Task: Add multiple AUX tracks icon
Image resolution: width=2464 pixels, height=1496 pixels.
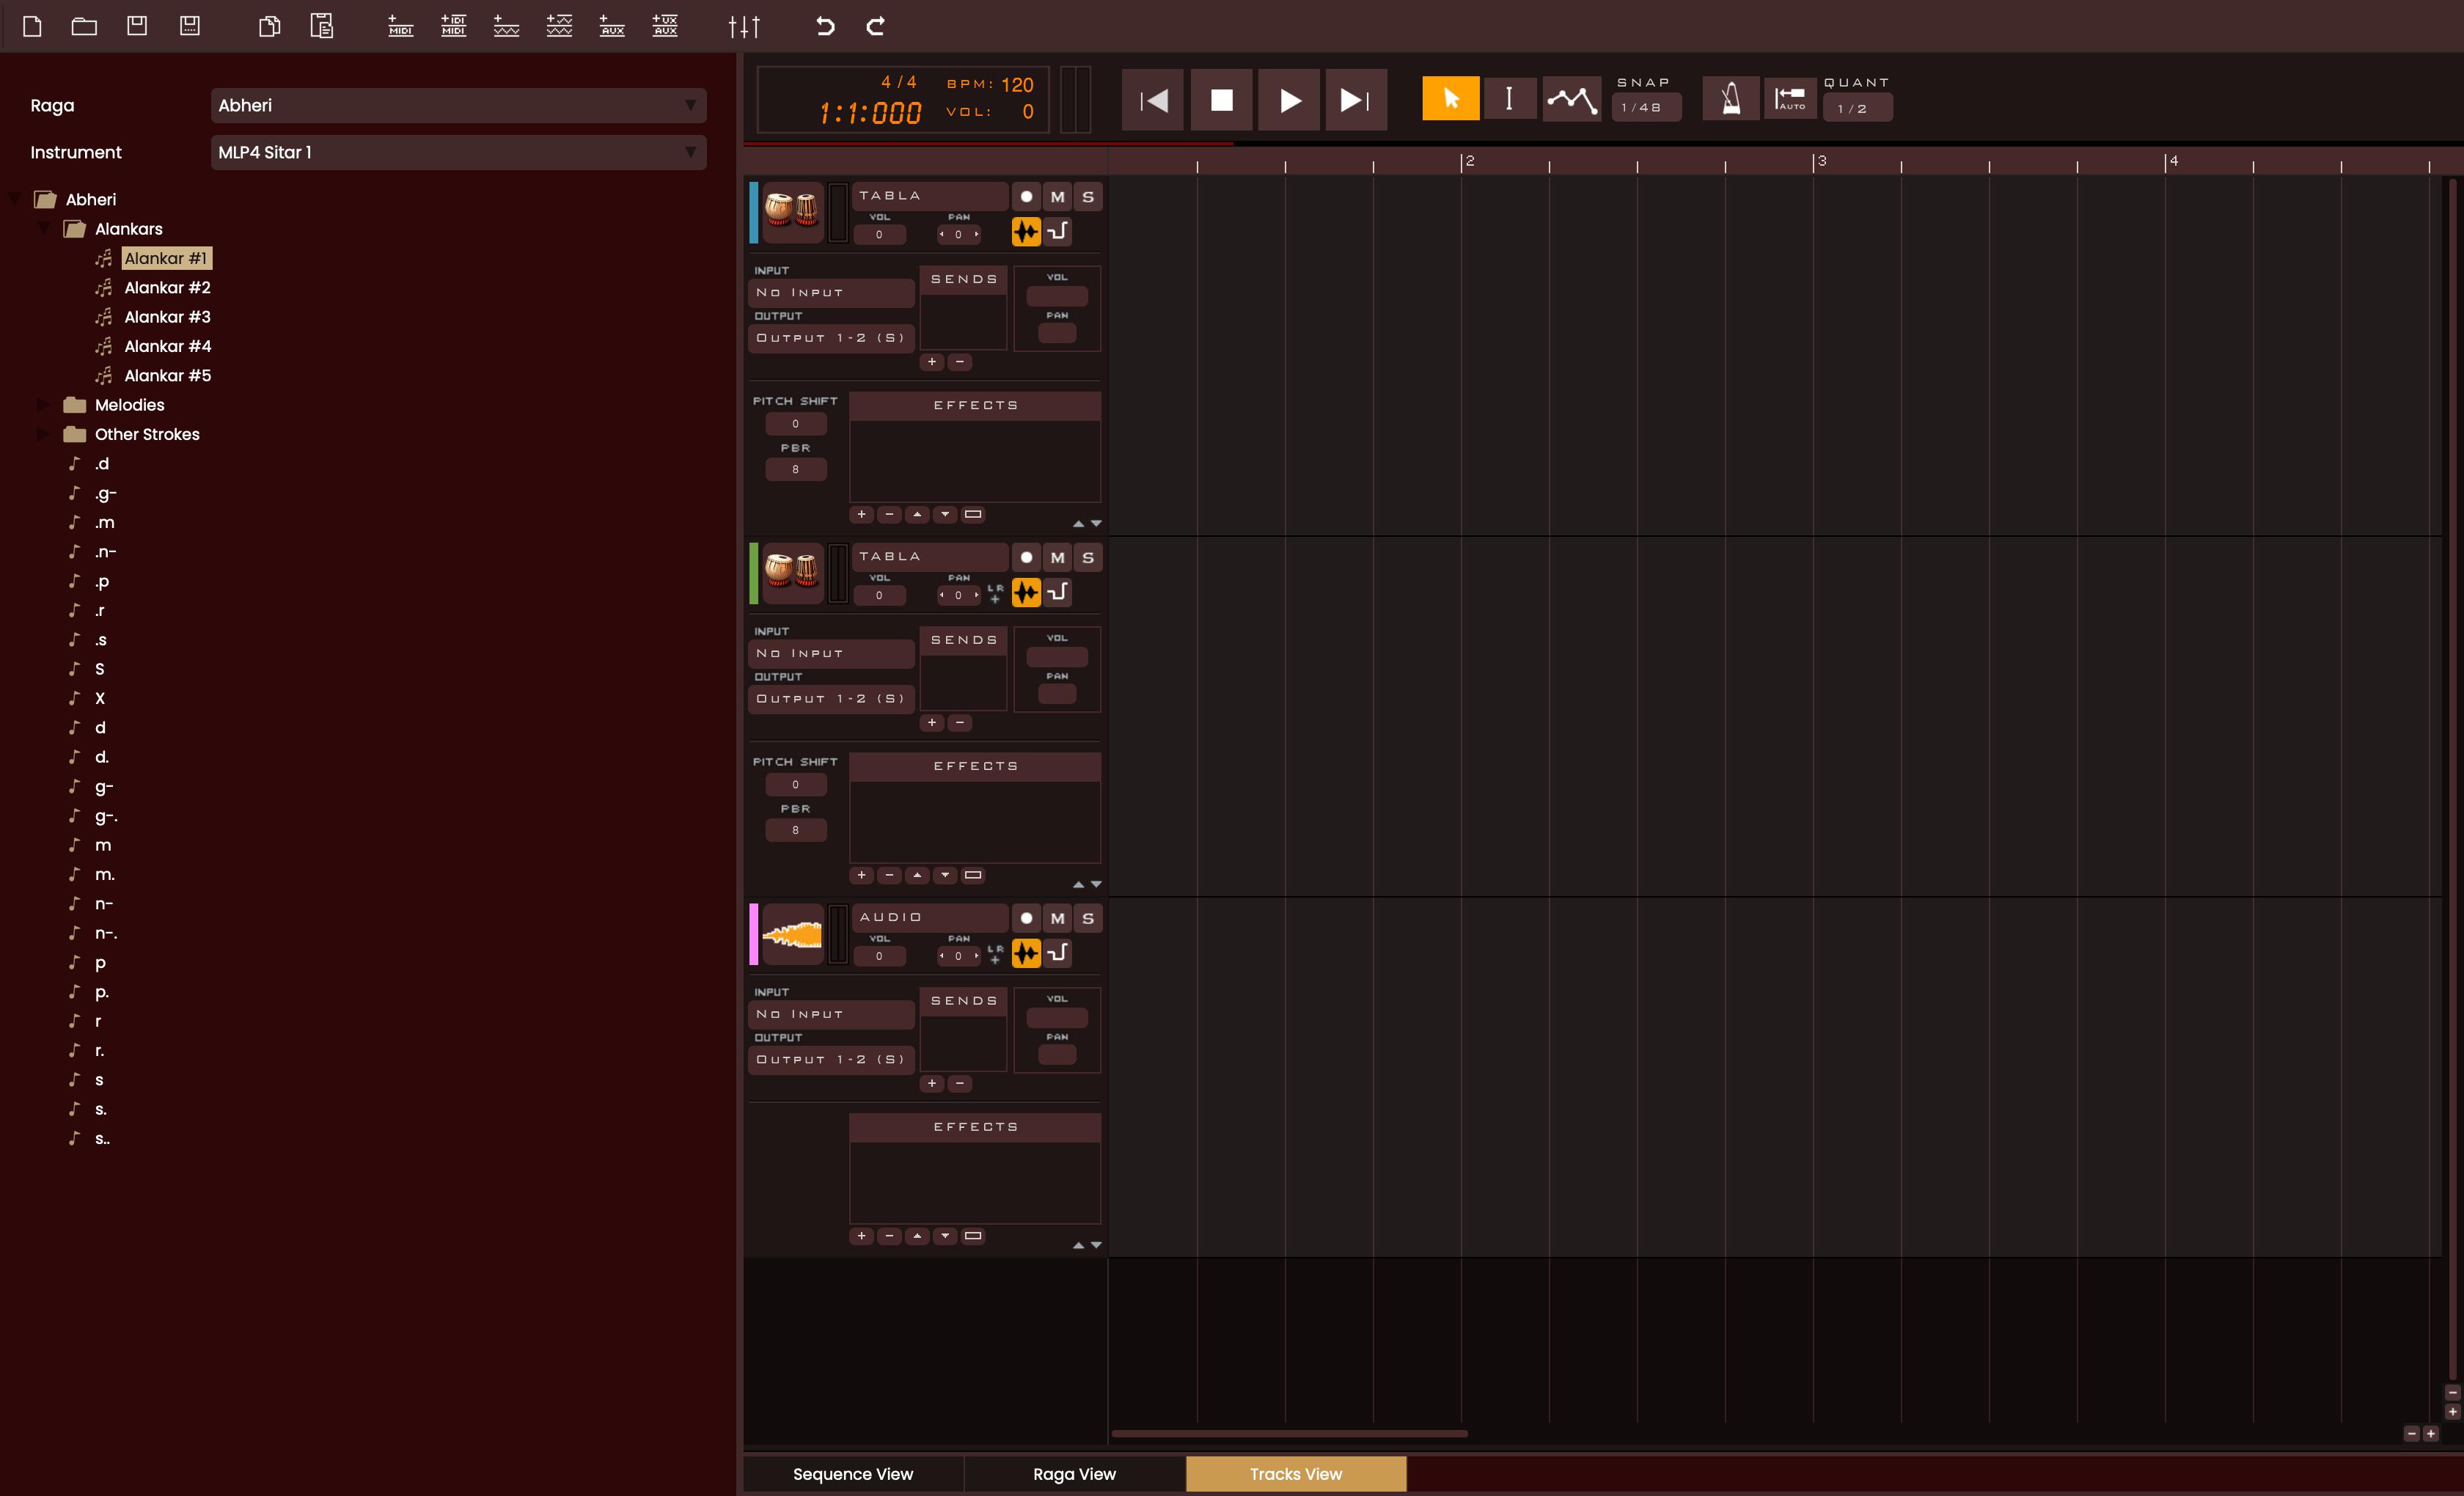Action: (x=665, y=26)
